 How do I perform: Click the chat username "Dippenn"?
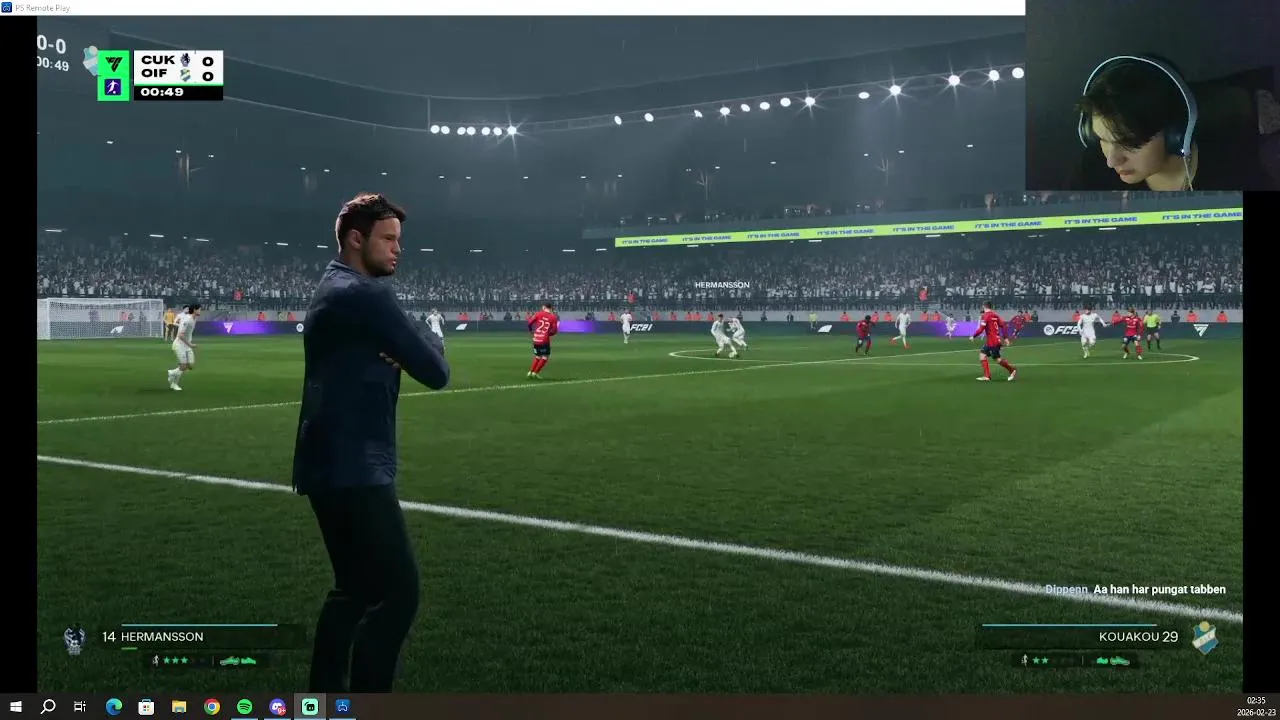pos(1066,590)
